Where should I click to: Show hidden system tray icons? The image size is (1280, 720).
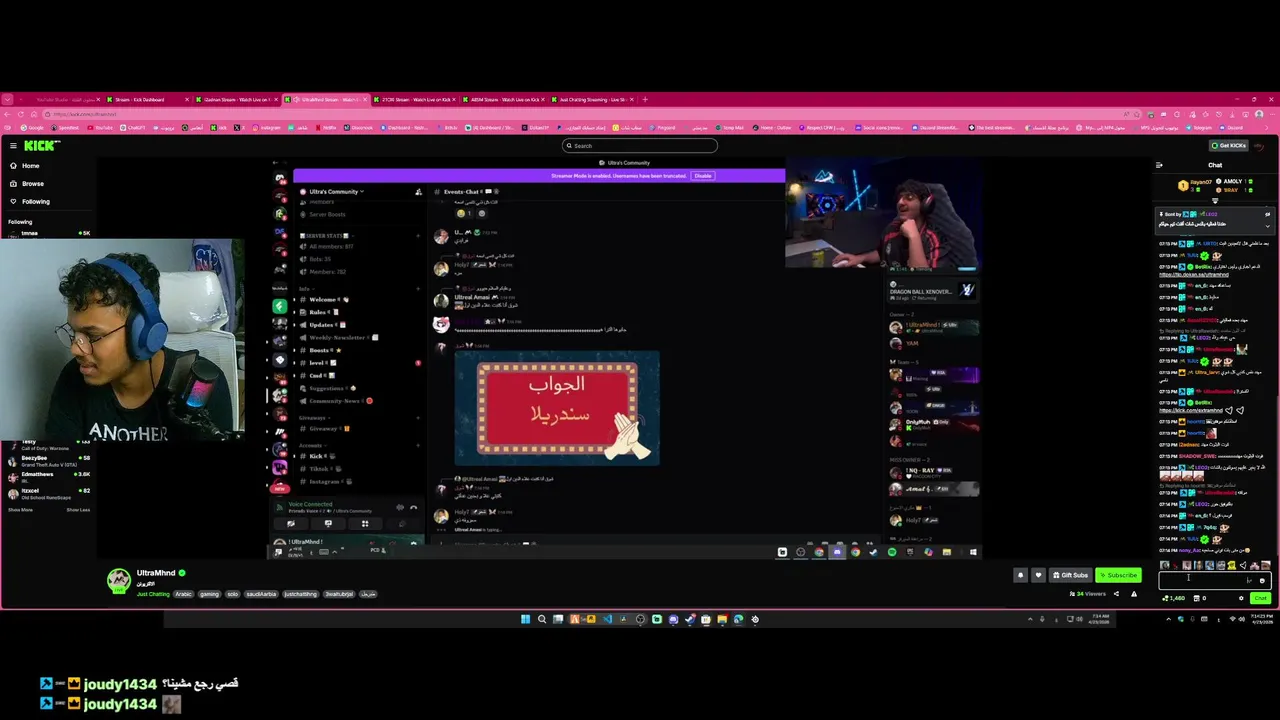[1168, 619]
